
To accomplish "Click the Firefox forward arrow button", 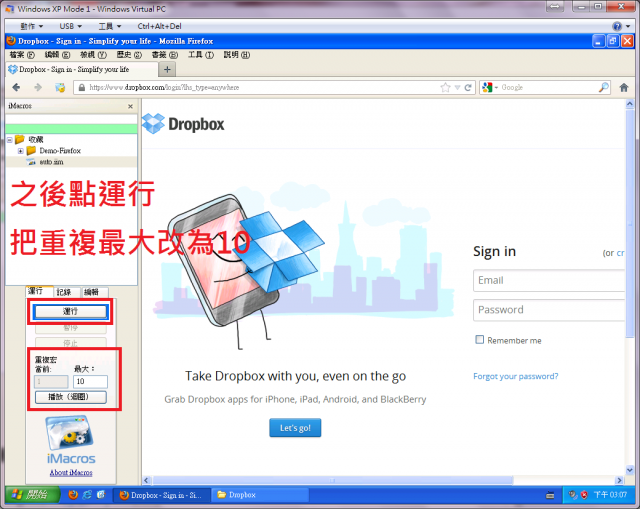I will click(38, 87).
